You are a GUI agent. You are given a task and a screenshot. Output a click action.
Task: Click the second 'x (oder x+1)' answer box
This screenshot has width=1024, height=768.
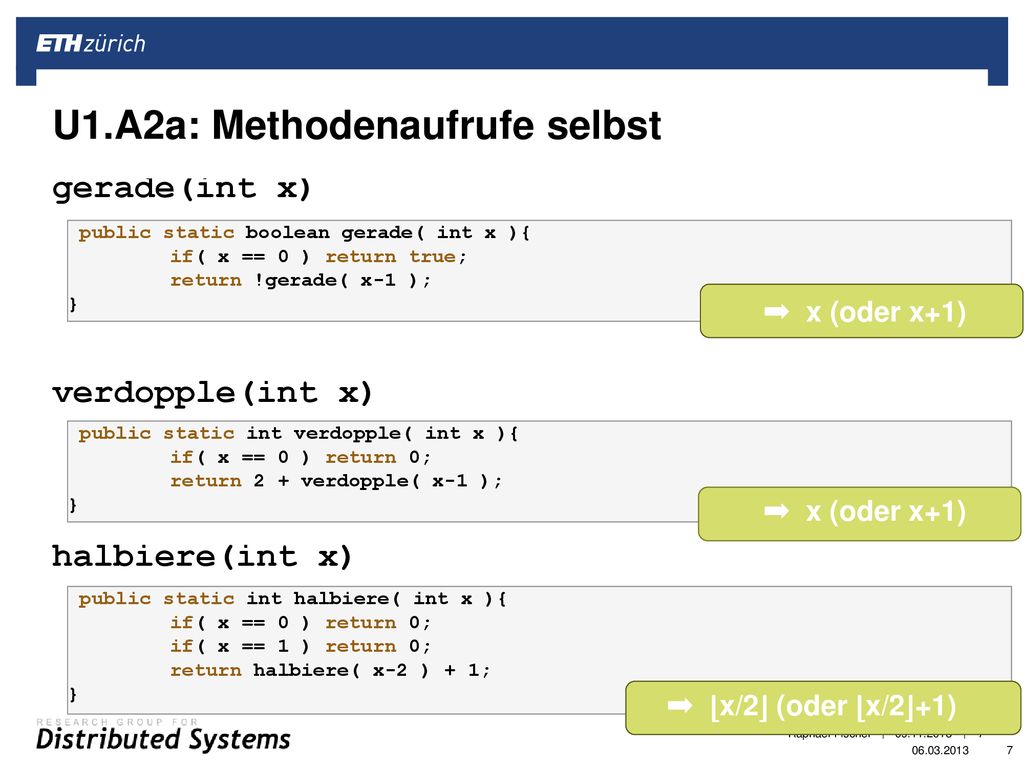pyautogui.click(x=859, y=513)
